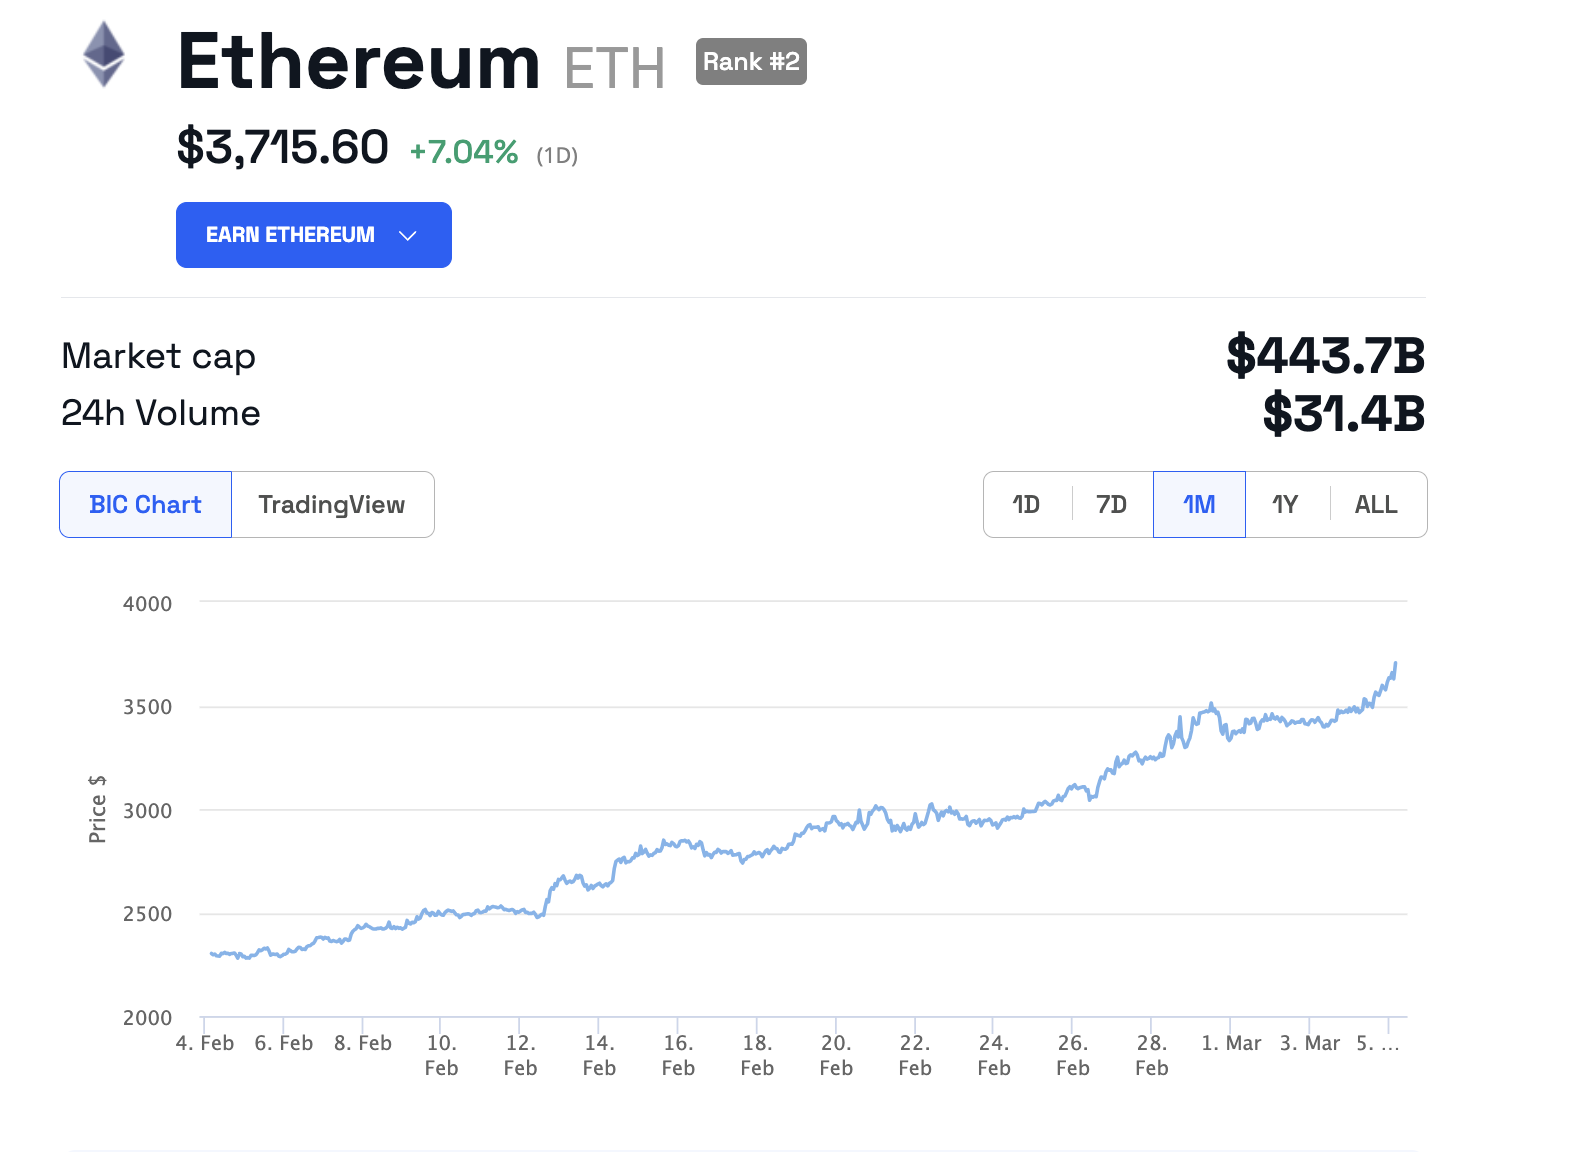Click the ETH ticker symbol

[614, 68]
